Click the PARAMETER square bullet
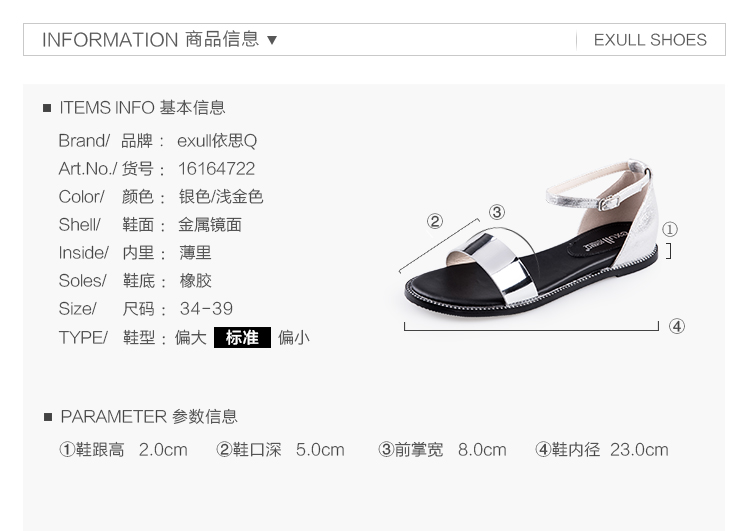 pyautogui.click(x=47, y=417)
